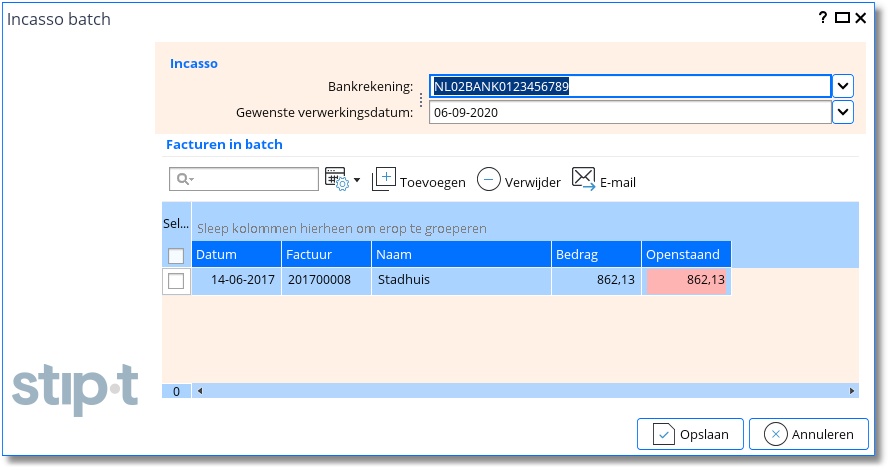This screenshot has width=889, height=470.
Task: Tick the select-all header checkbox
Action: 176,256
